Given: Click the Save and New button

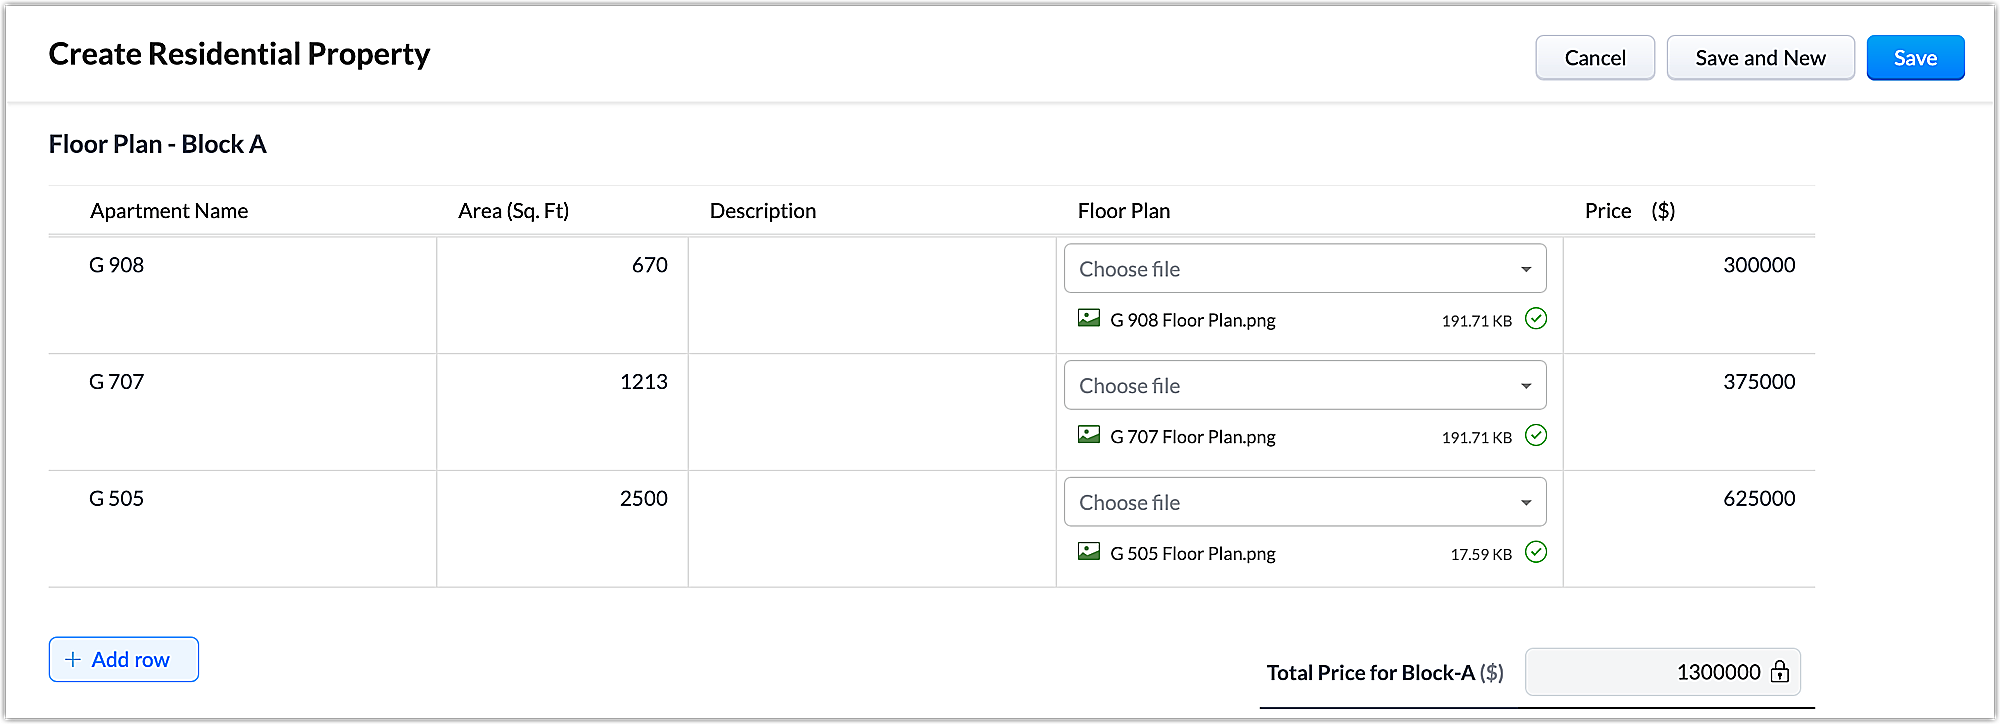Looking at the screenshot, I should 1760,58.
